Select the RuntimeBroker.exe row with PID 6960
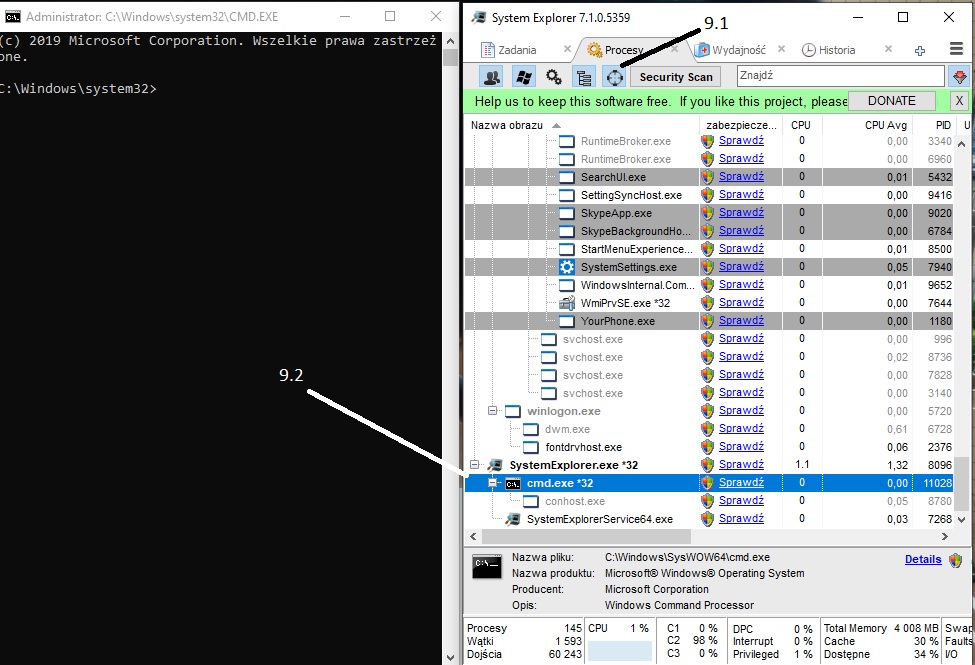Image resolution: width=975 pixels, height=665 pixels. click(709, 159)
